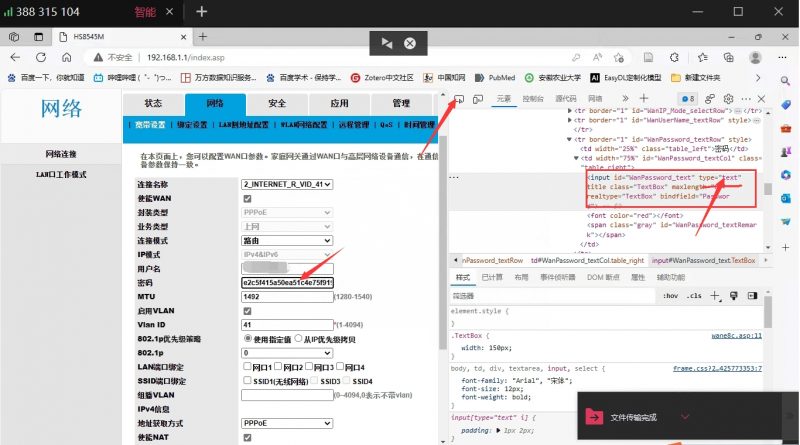This screenshot has height=445, width=800.
Task: Toggle the :hov element state button
Action: (670, 295)
